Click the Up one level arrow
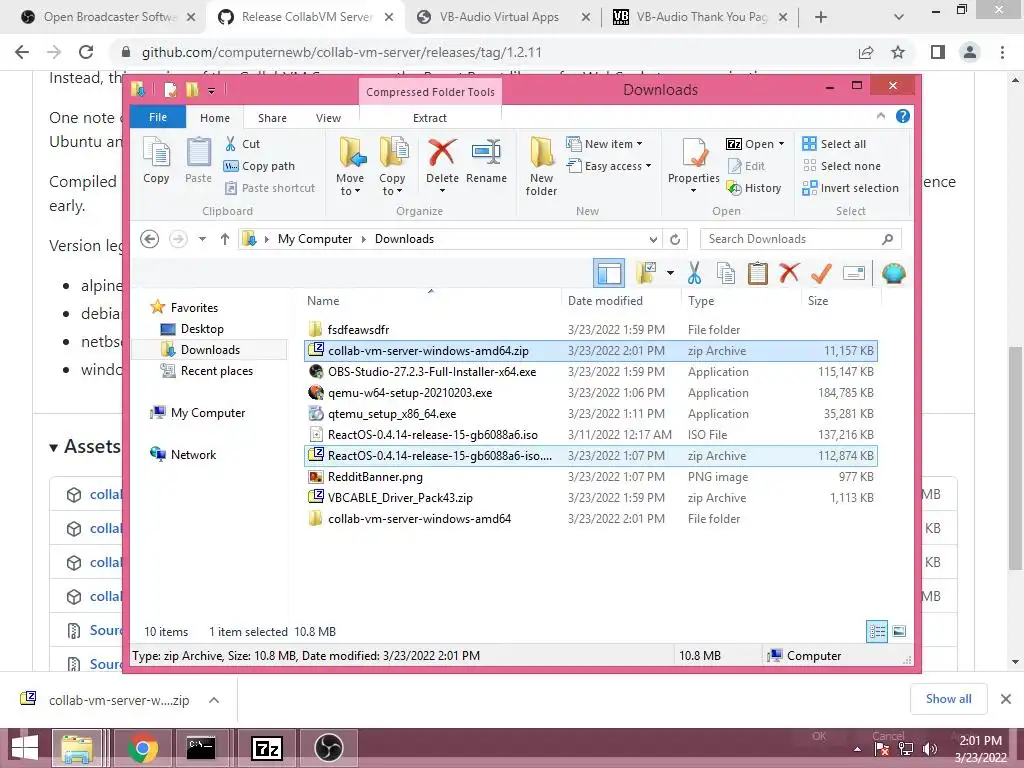Viewport: 1024px width, 768px height. (225, 239)
